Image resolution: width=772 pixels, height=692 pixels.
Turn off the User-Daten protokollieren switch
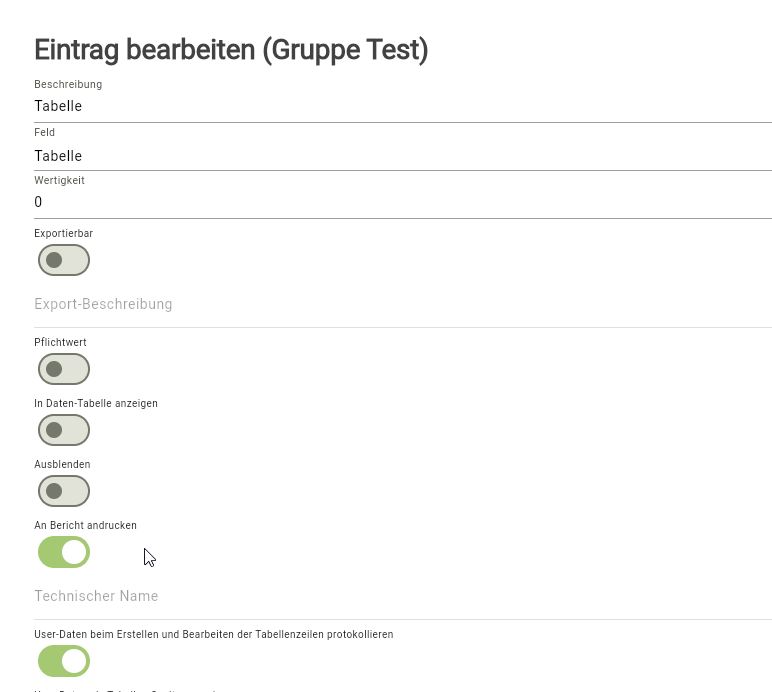coord(64,661)
